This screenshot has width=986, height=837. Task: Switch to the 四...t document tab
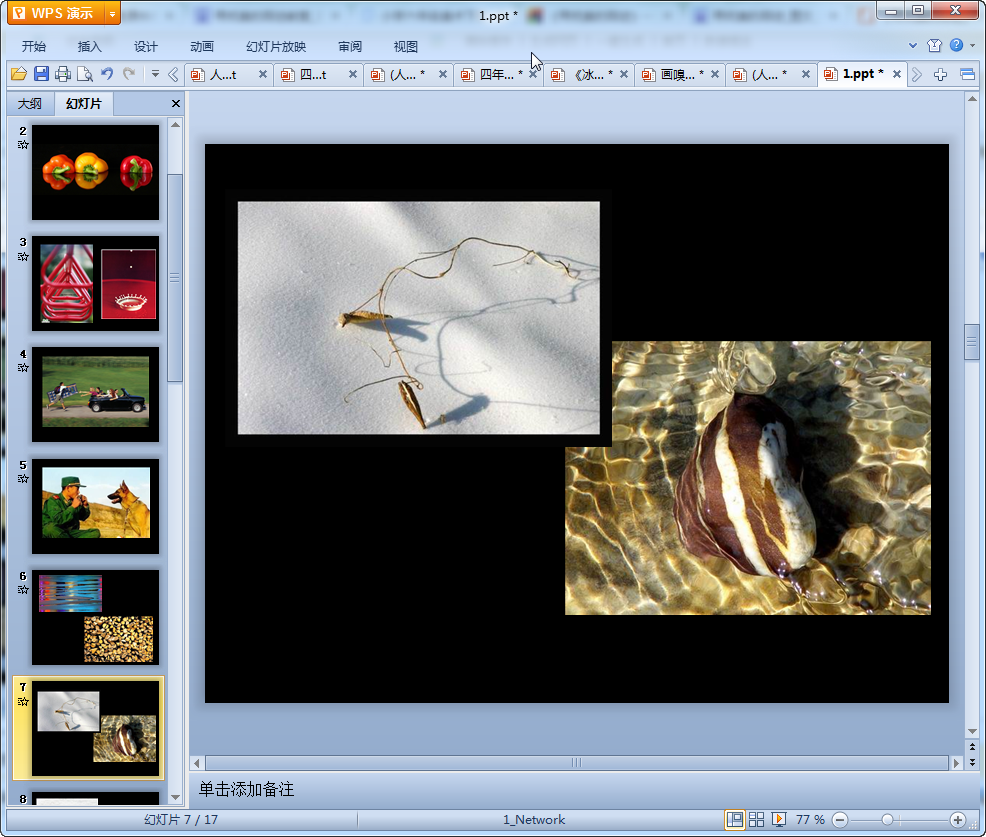pyautogui.click(x=313, y=75)
